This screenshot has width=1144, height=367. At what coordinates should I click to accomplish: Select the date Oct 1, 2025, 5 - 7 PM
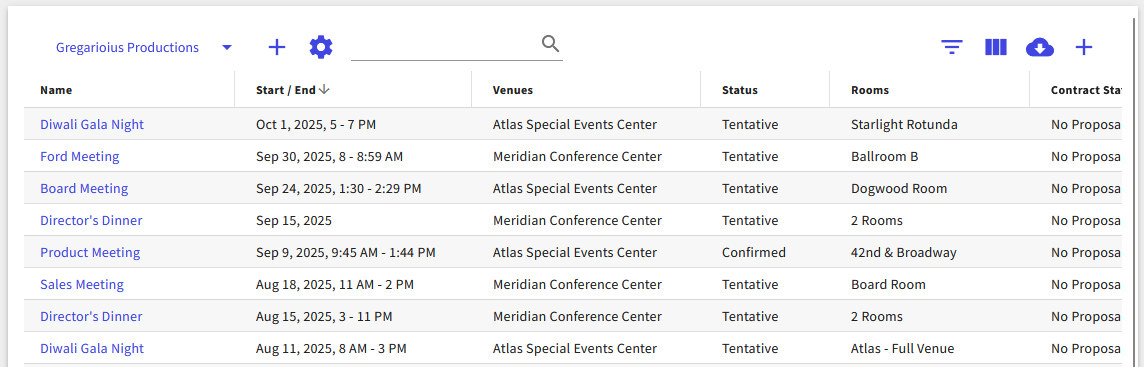(x=316, y=125)
